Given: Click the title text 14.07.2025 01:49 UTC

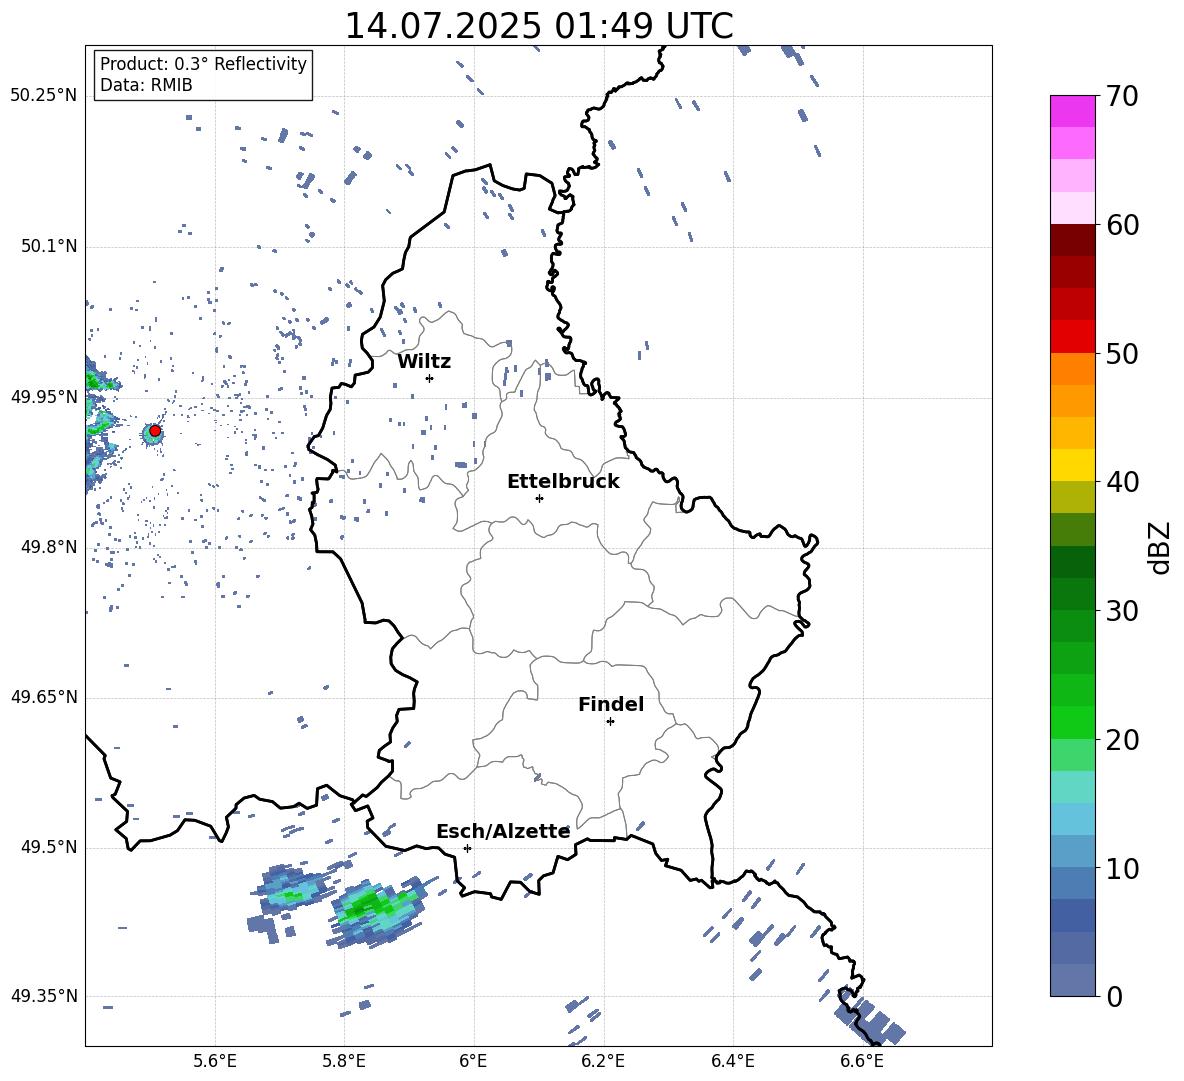Looking at the screenshot, I should click(538, 26).
